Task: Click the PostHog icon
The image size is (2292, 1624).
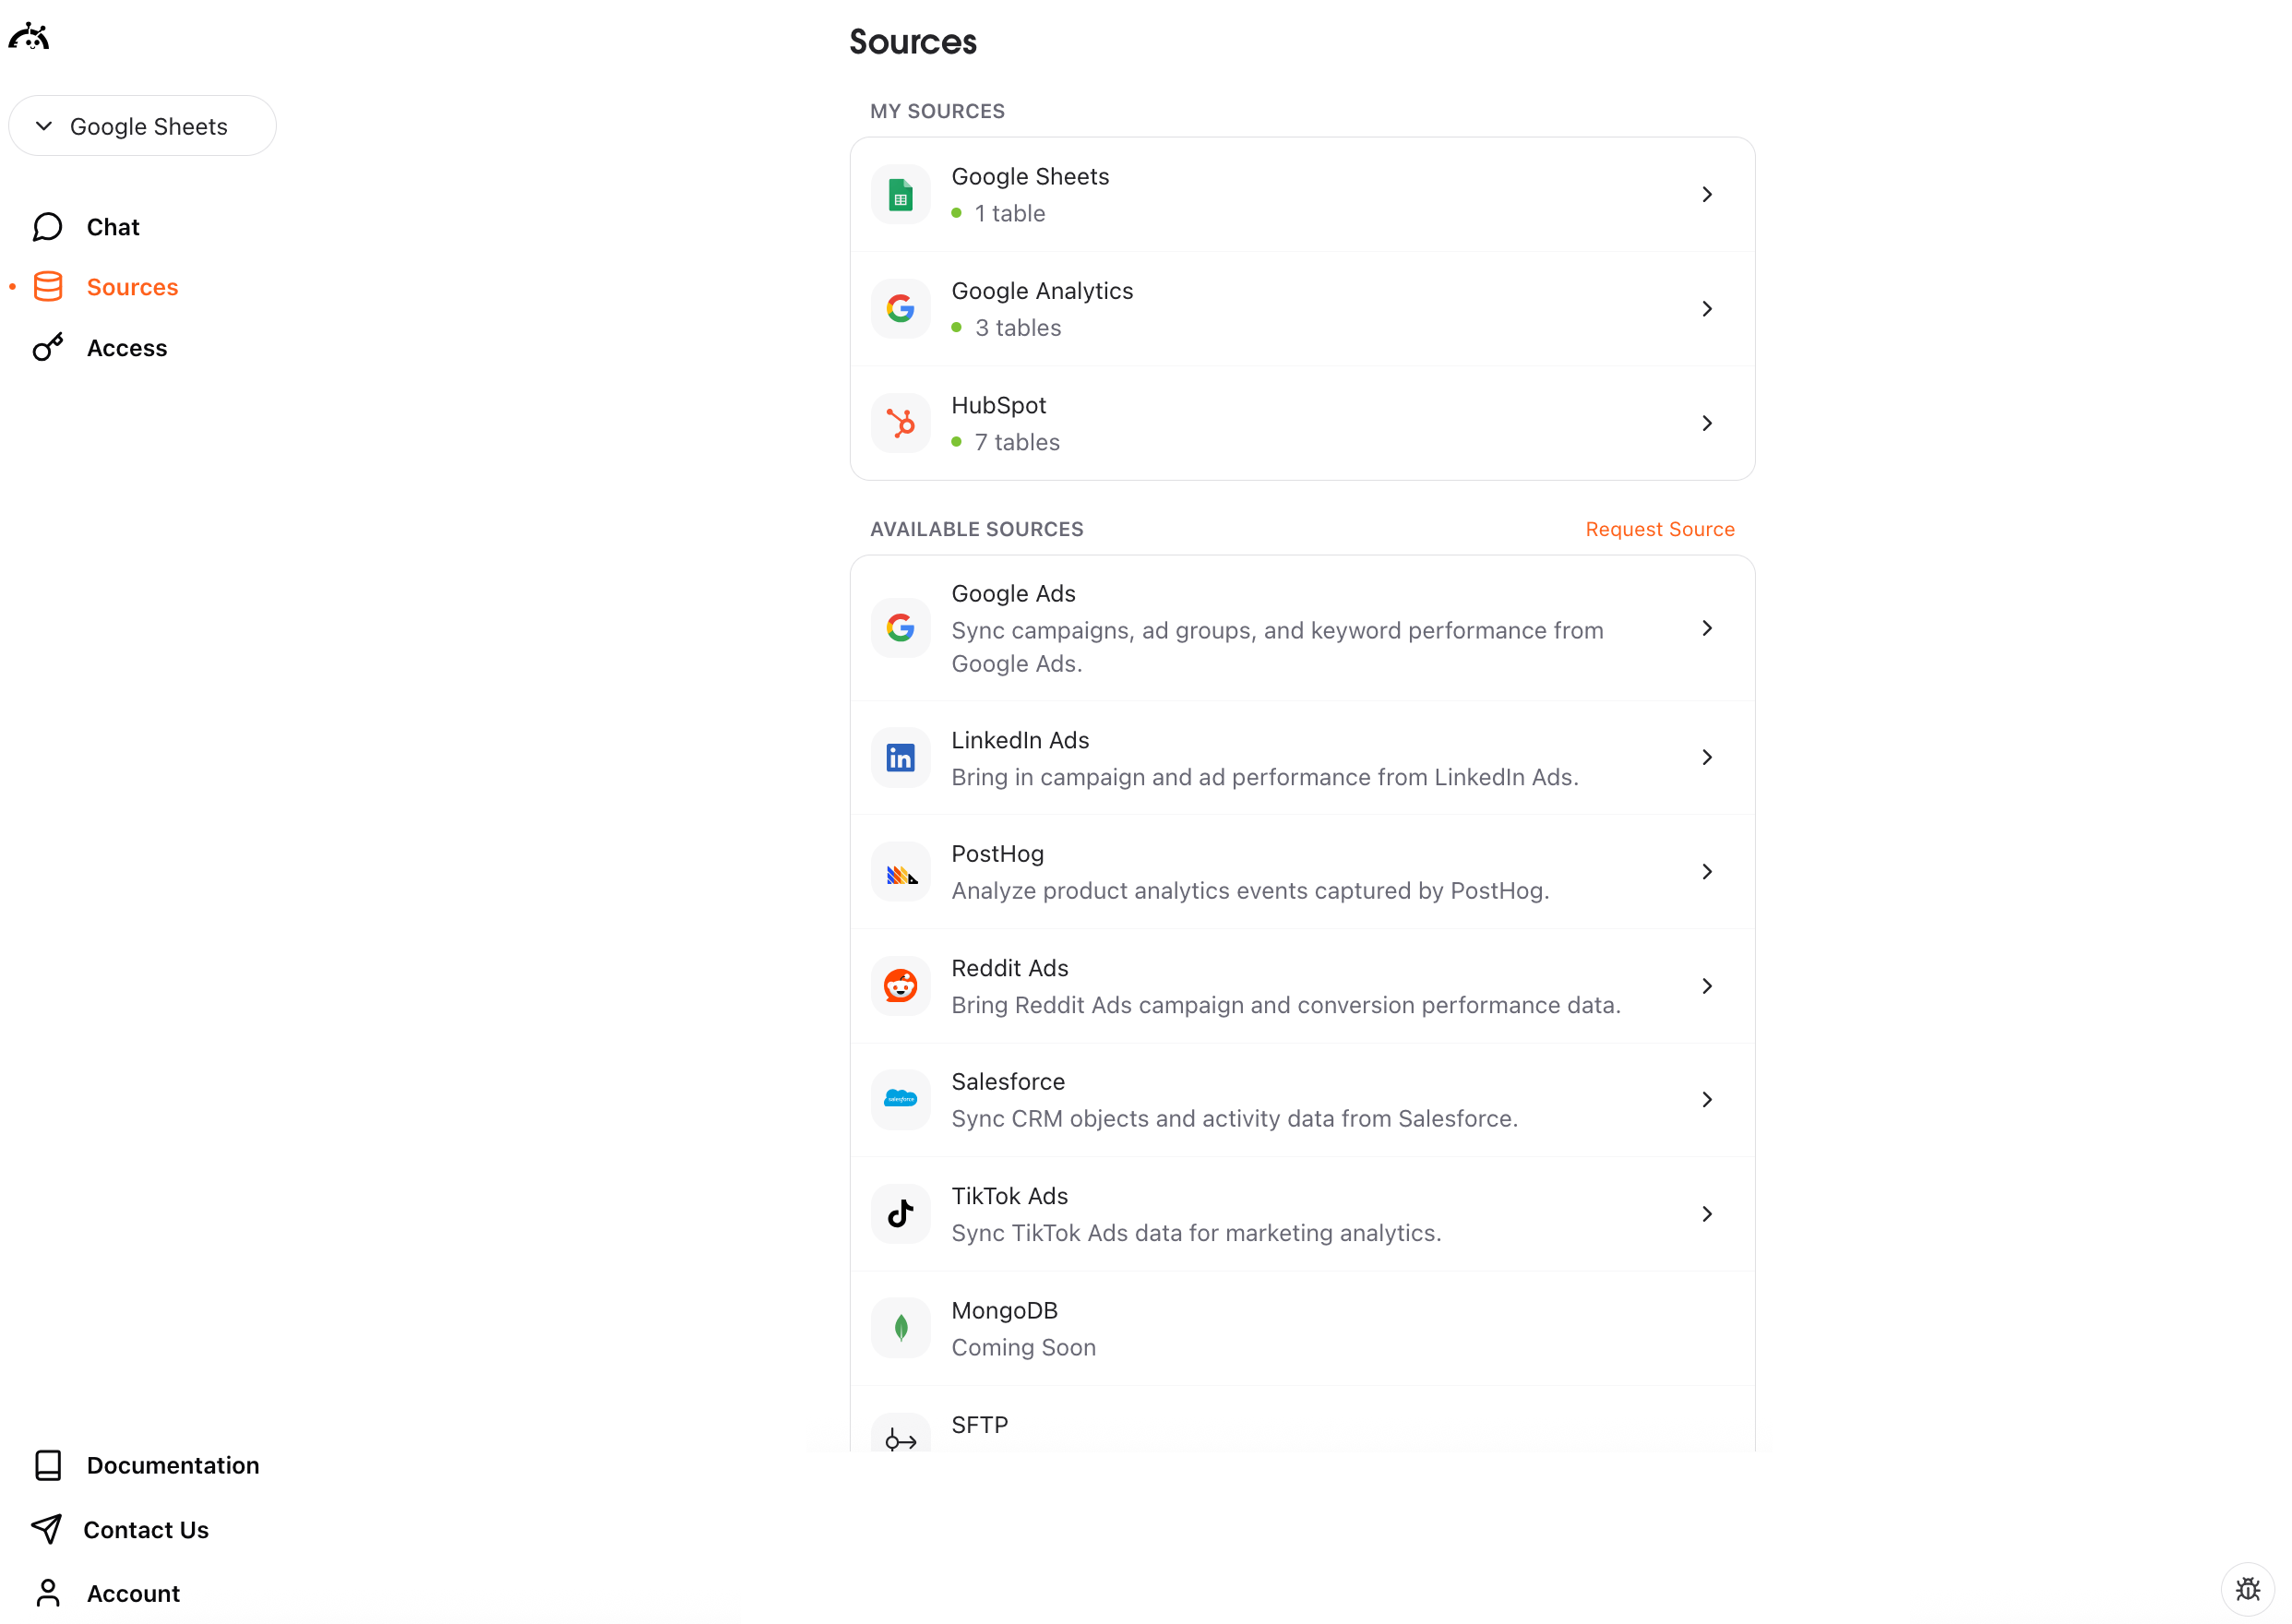Action: pos(900,871)
